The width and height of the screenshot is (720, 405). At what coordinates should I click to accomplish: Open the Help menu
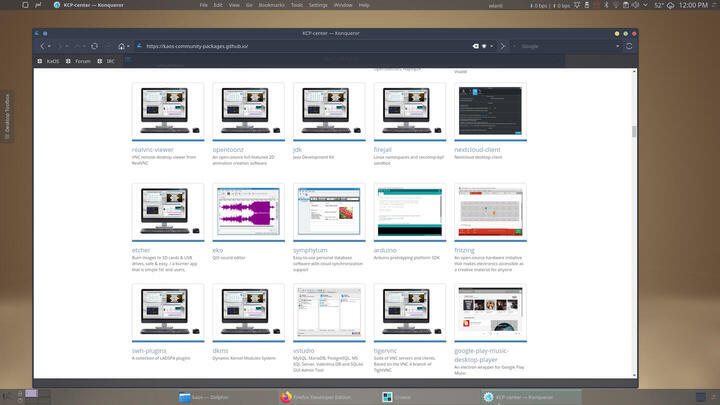364,5
